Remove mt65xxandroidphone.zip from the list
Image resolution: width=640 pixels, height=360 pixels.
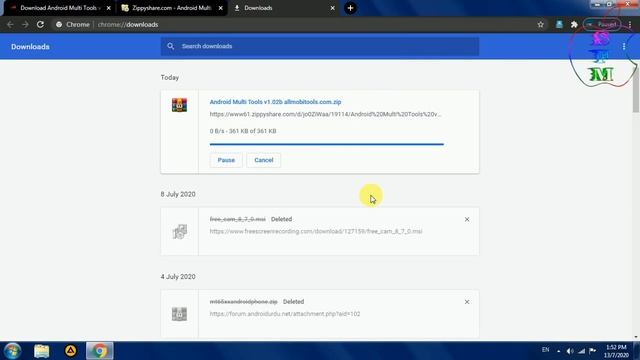(467, 302)
